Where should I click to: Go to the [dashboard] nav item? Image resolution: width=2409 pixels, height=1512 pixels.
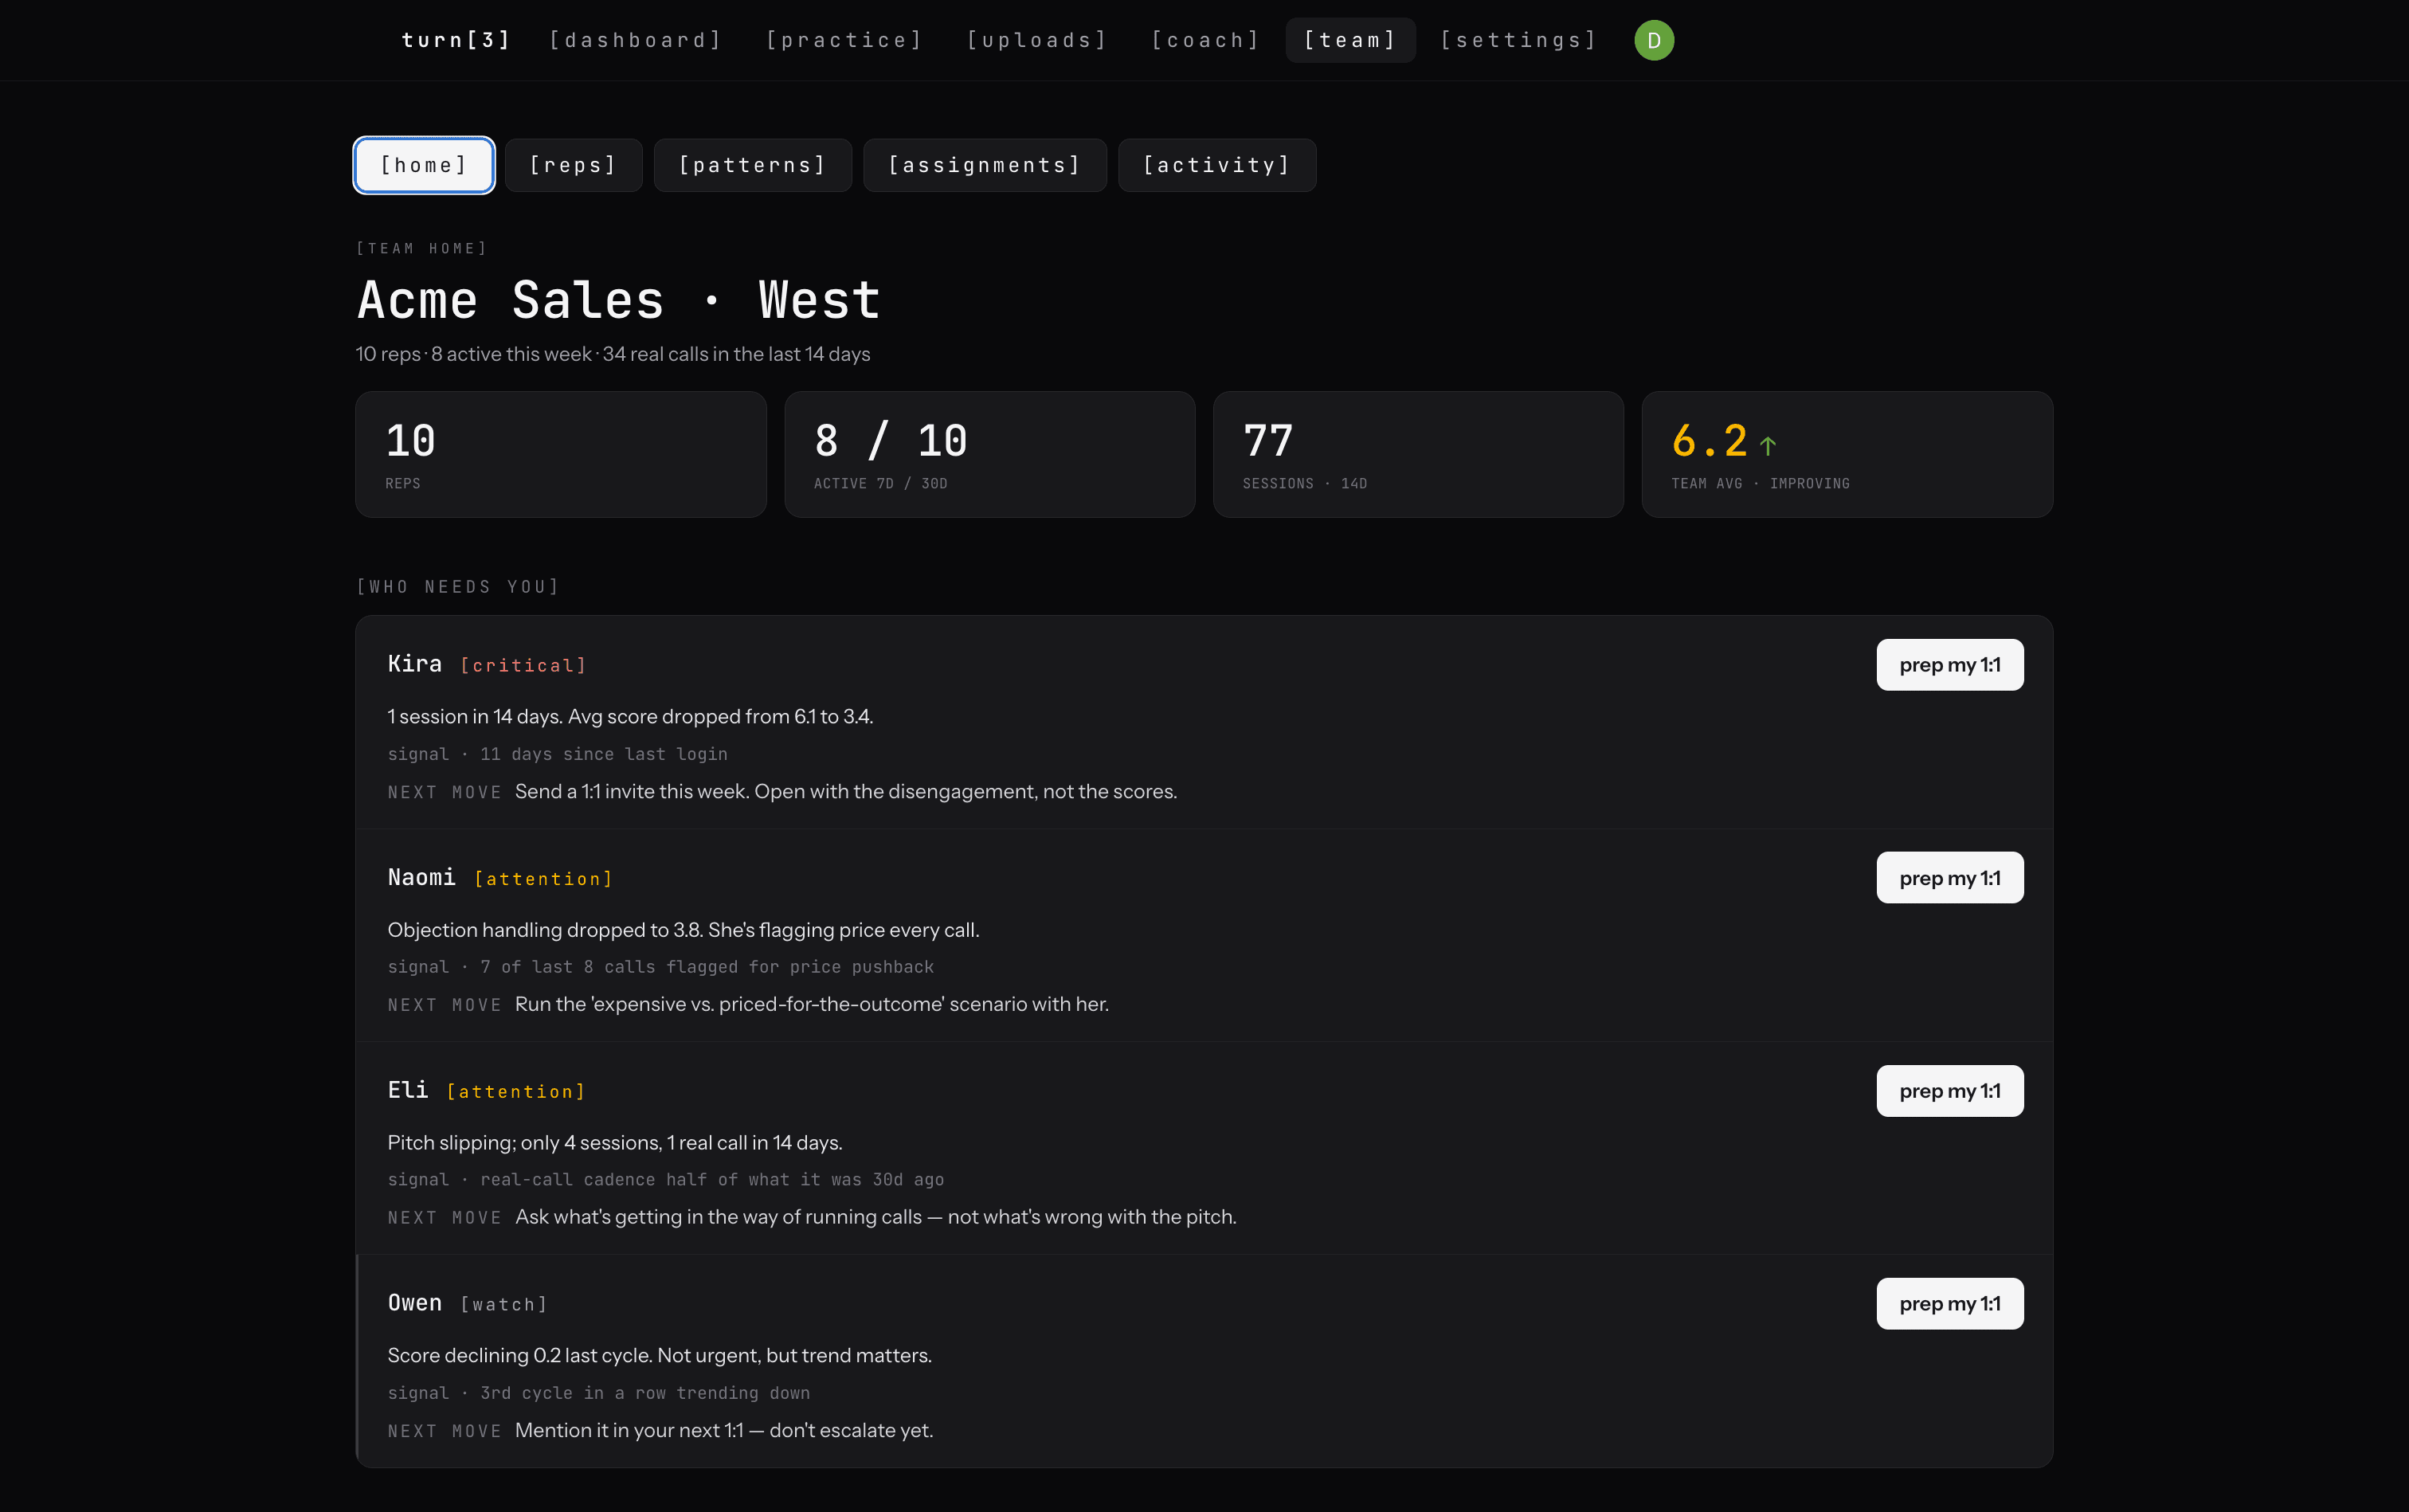[636, 40]
